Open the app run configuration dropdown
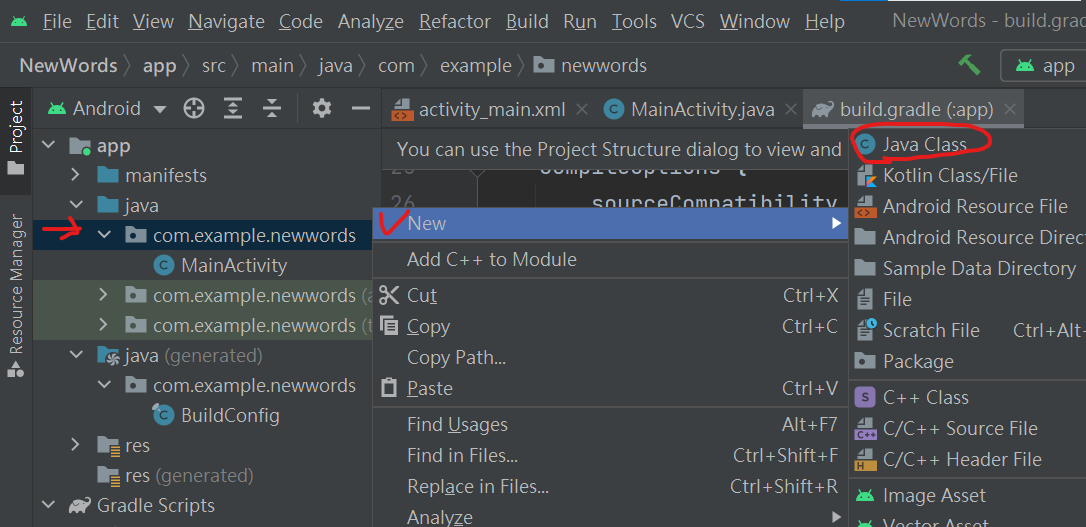Screen dimensions: 1086x527 (1044, 66)
